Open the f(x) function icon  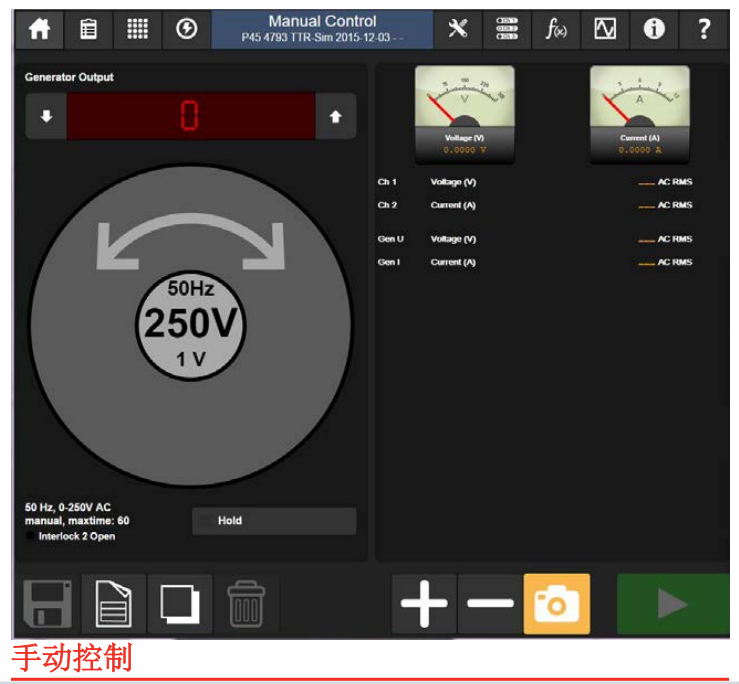click(556, 29)
